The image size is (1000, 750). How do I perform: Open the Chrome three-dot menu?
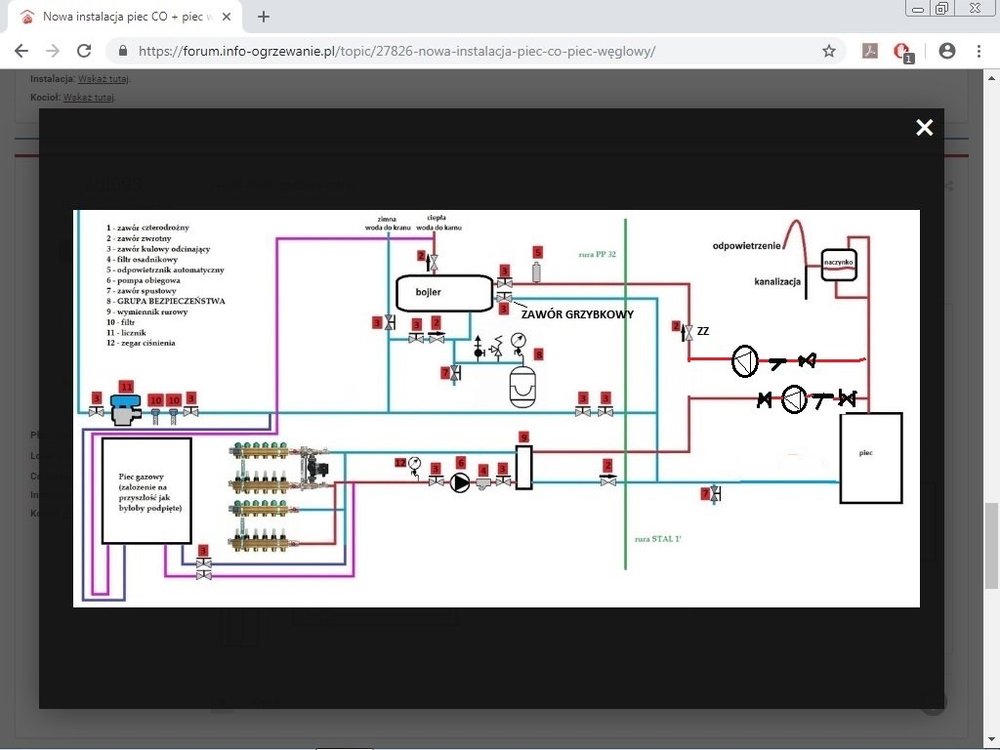(x=979, y=51)
